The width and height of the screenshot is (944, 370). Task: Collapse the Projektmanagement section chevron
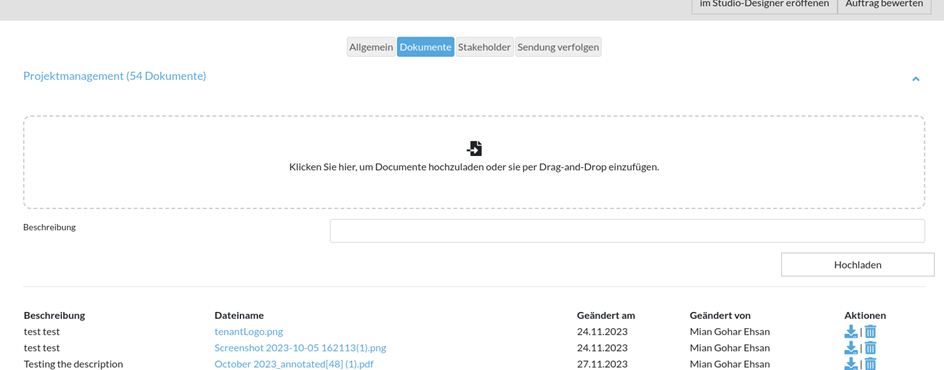coord(916,79)
